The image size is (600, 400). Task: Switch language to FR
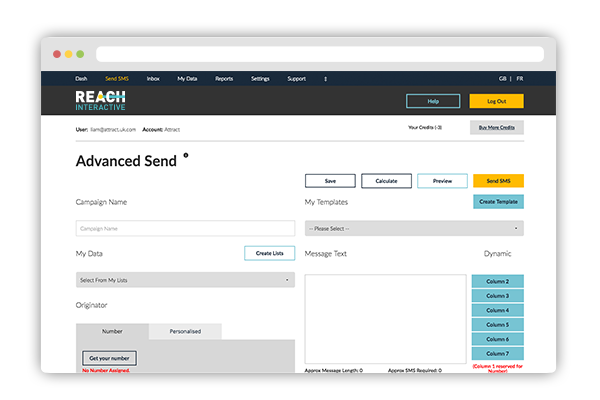tap(521, 78)
